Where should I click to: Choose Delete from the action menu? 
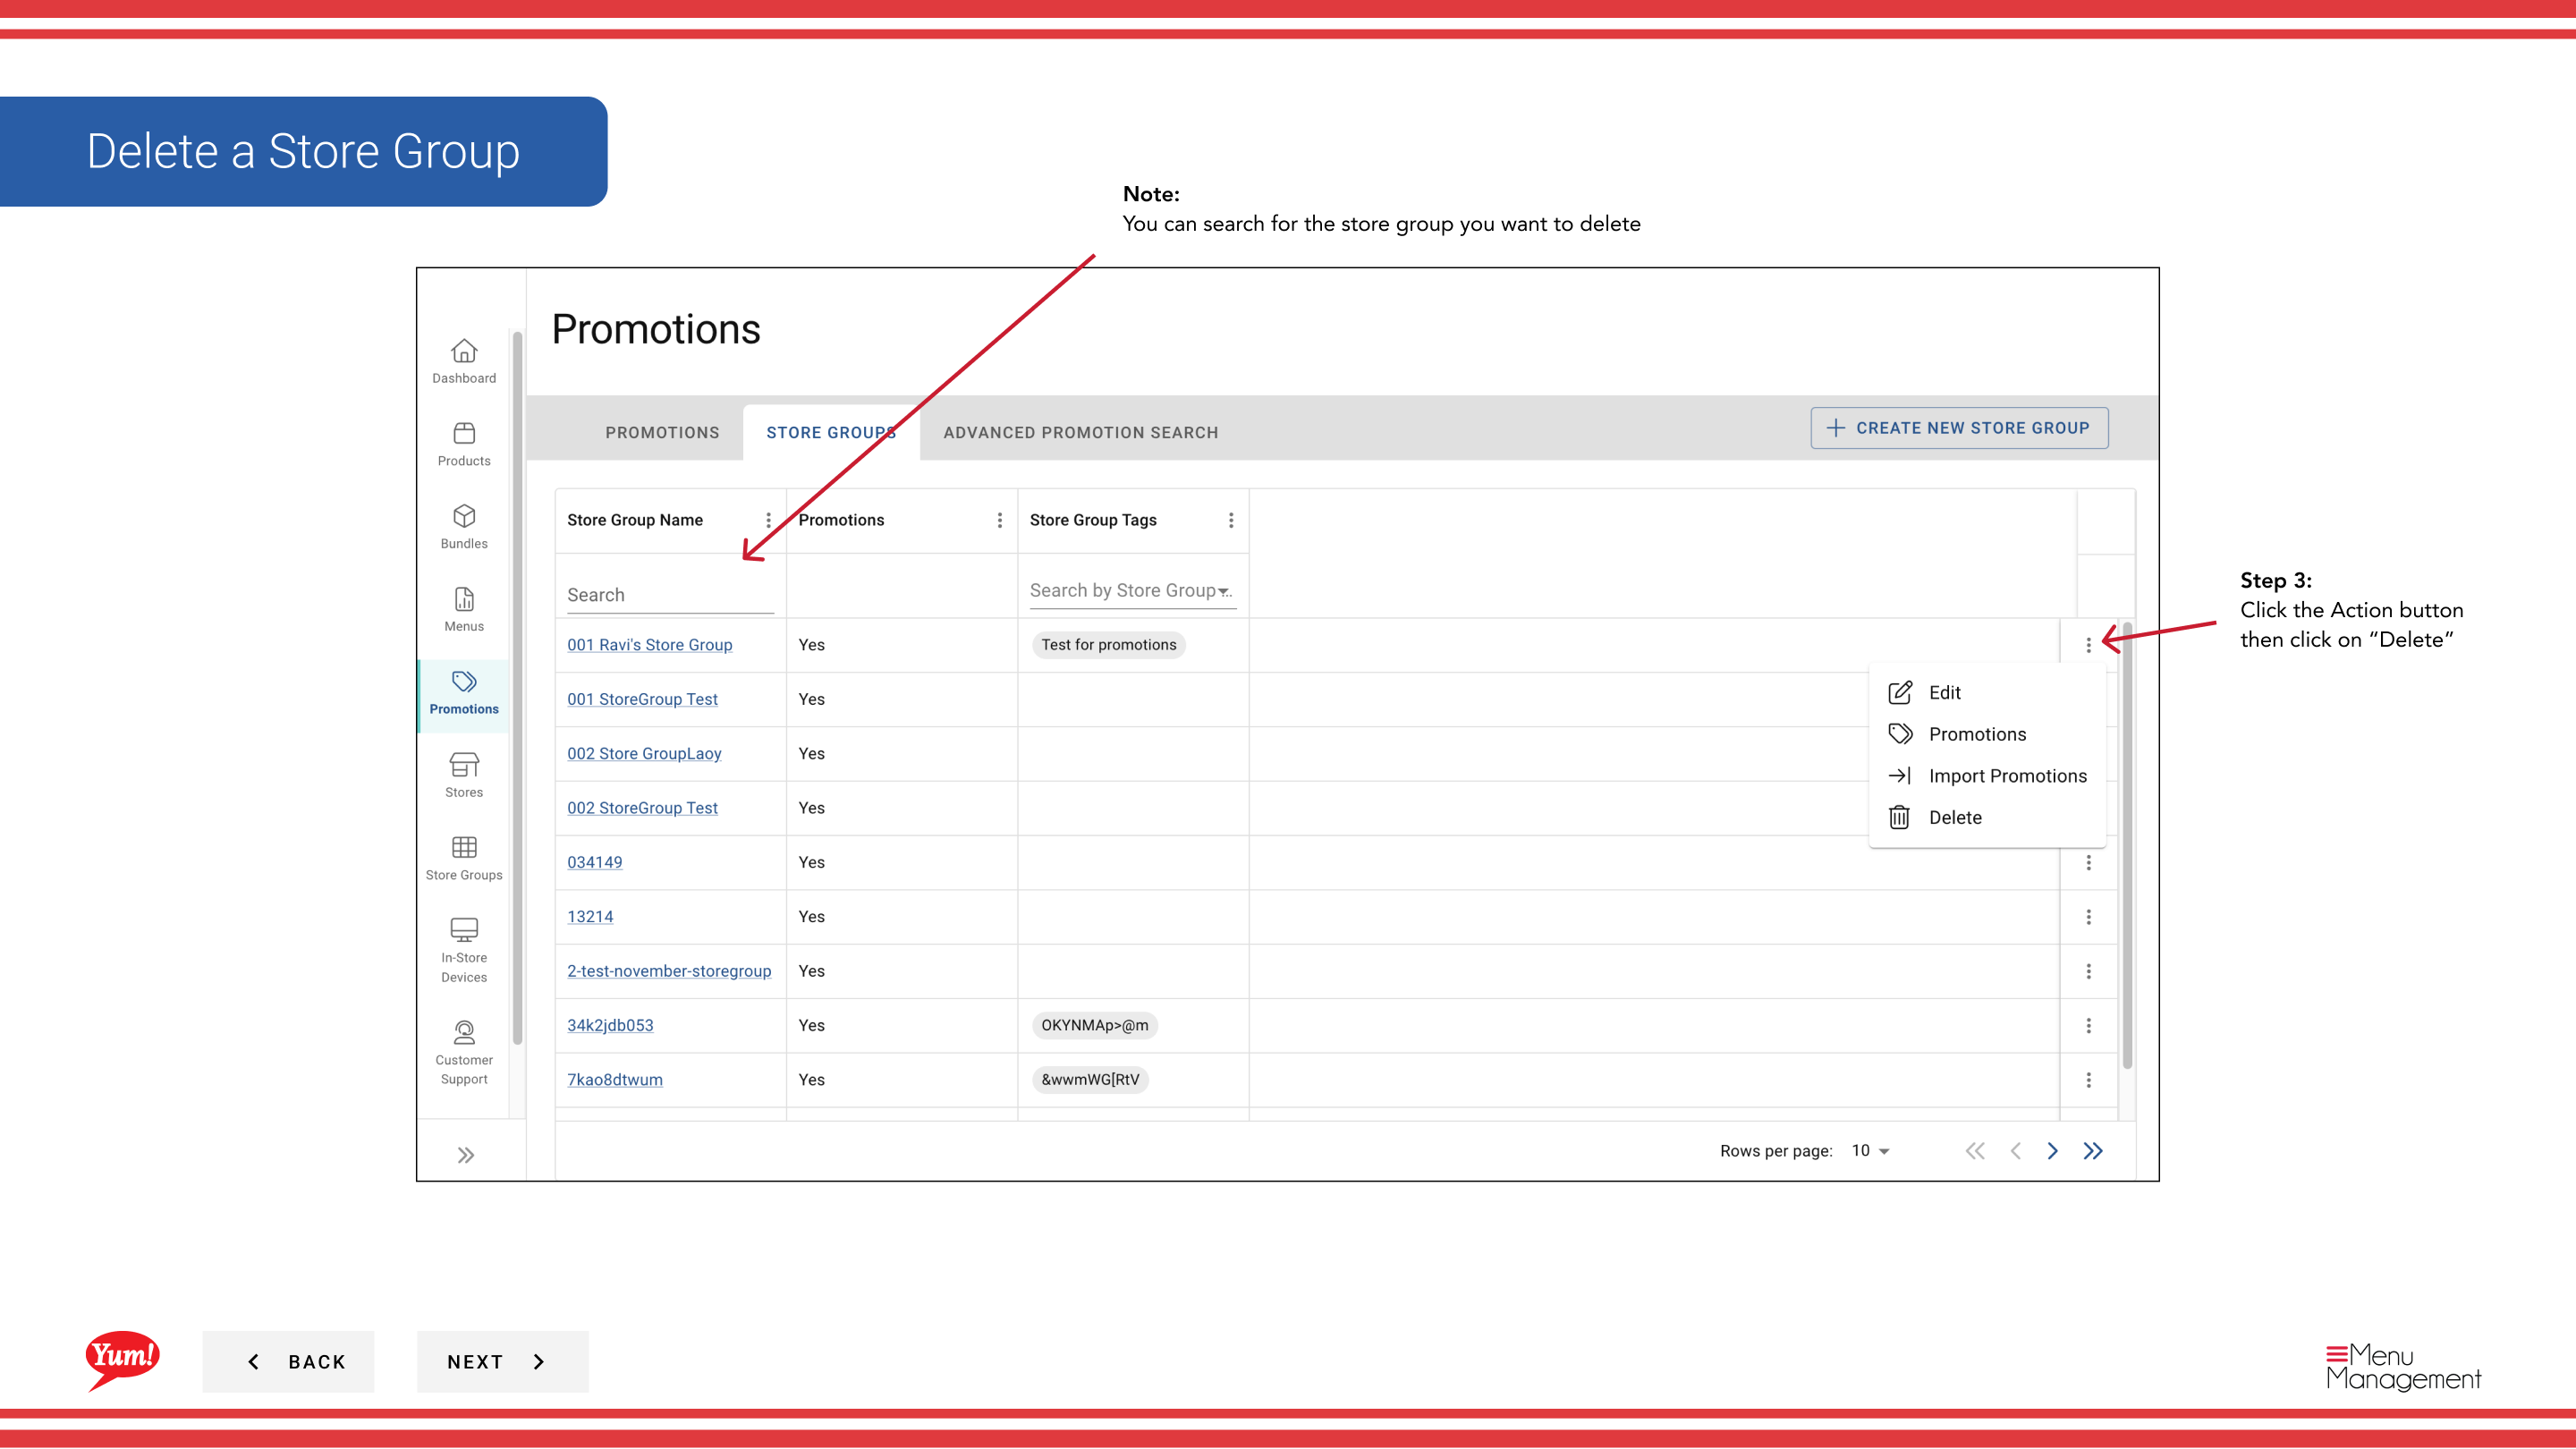(x=1987, y=817)
